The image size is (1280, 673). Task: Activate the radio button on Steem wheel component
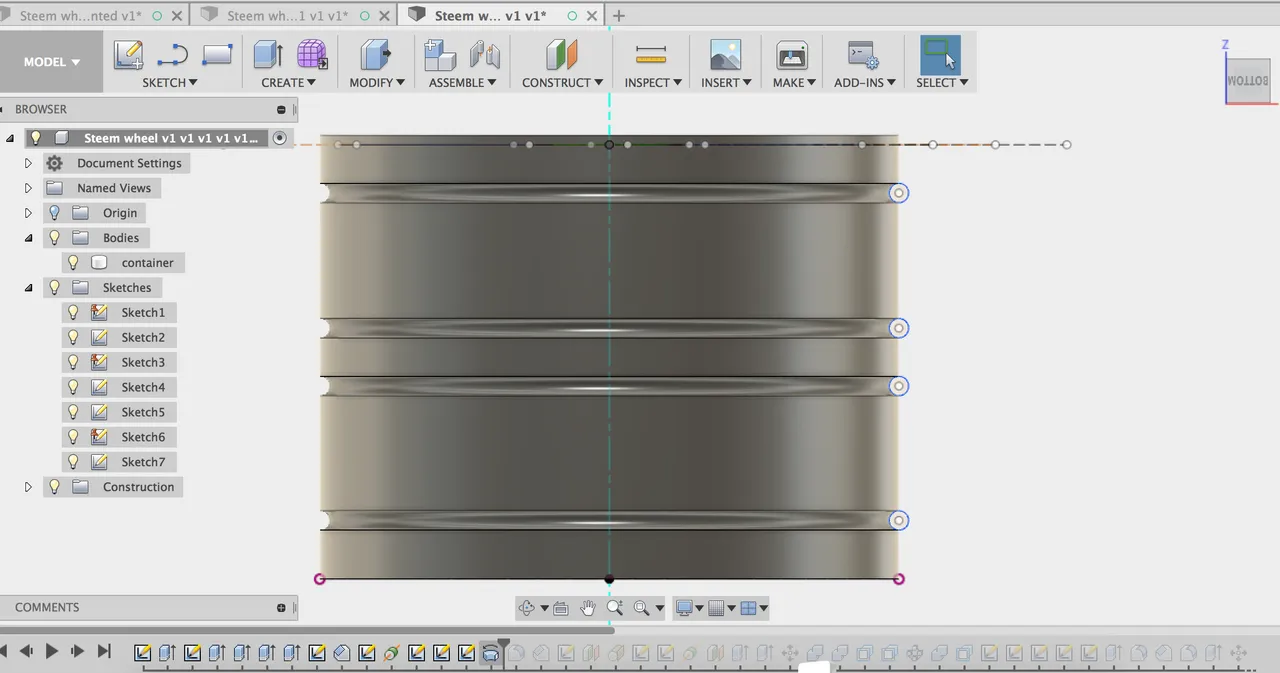[280, 138]
